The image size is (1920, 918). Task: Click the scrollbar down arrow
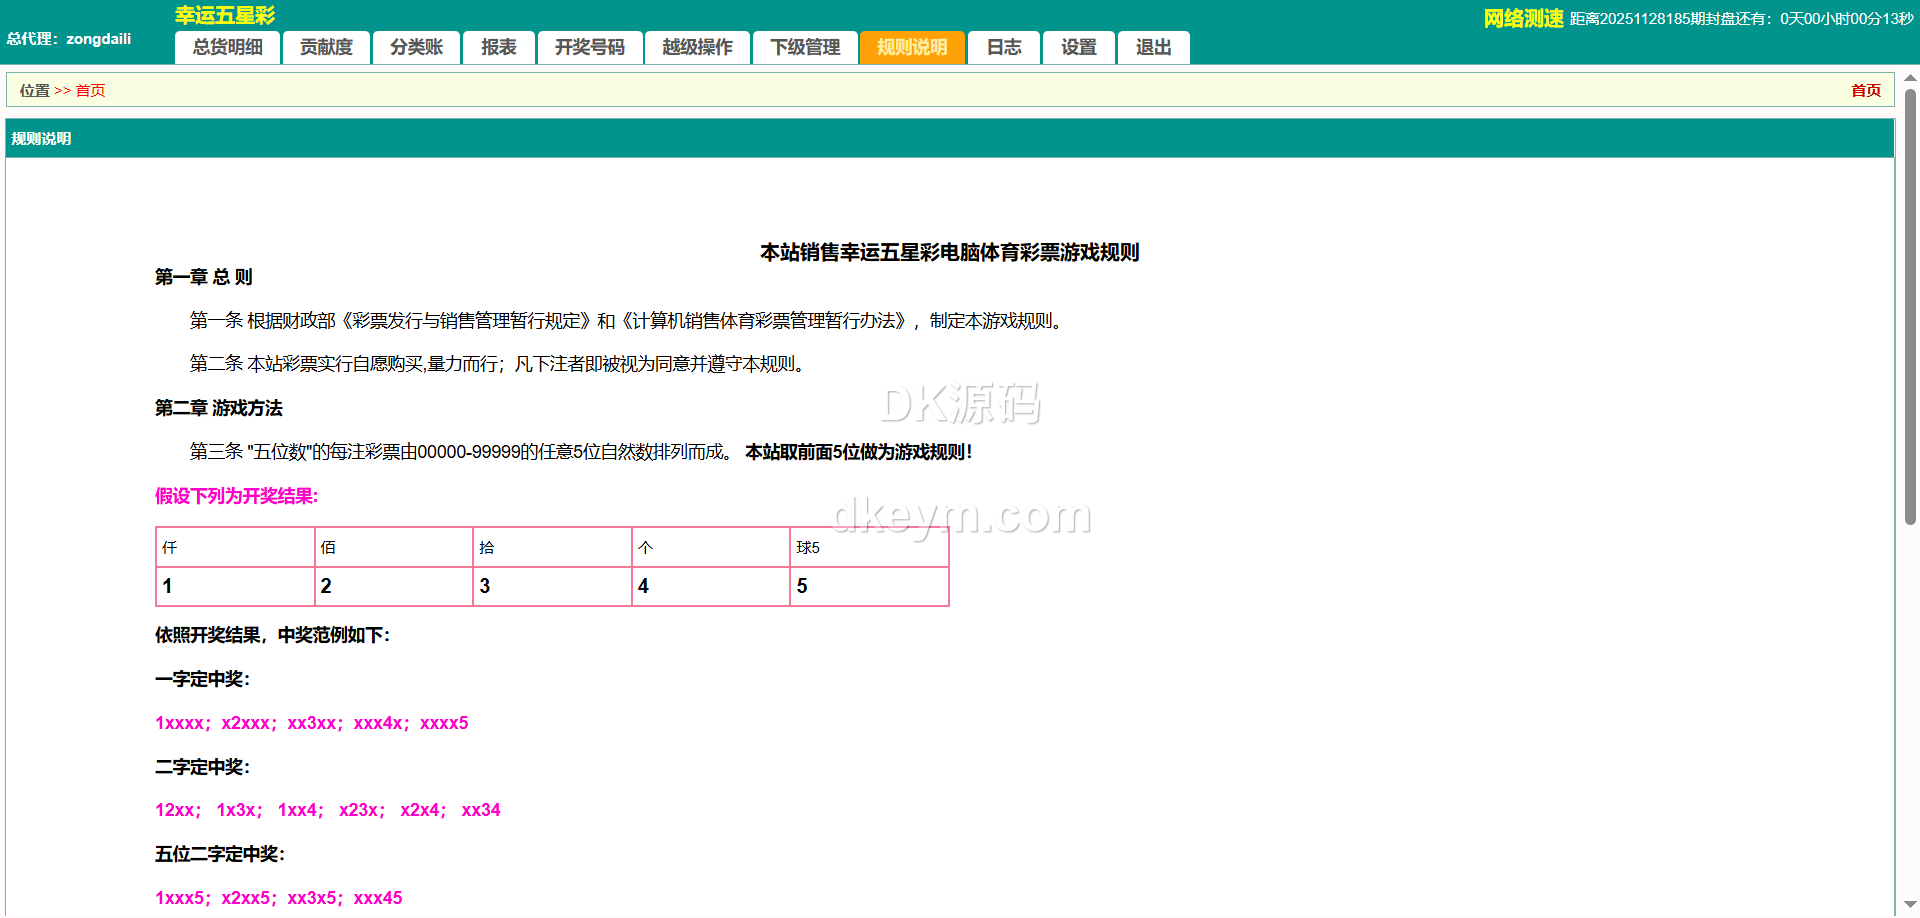1910,905
